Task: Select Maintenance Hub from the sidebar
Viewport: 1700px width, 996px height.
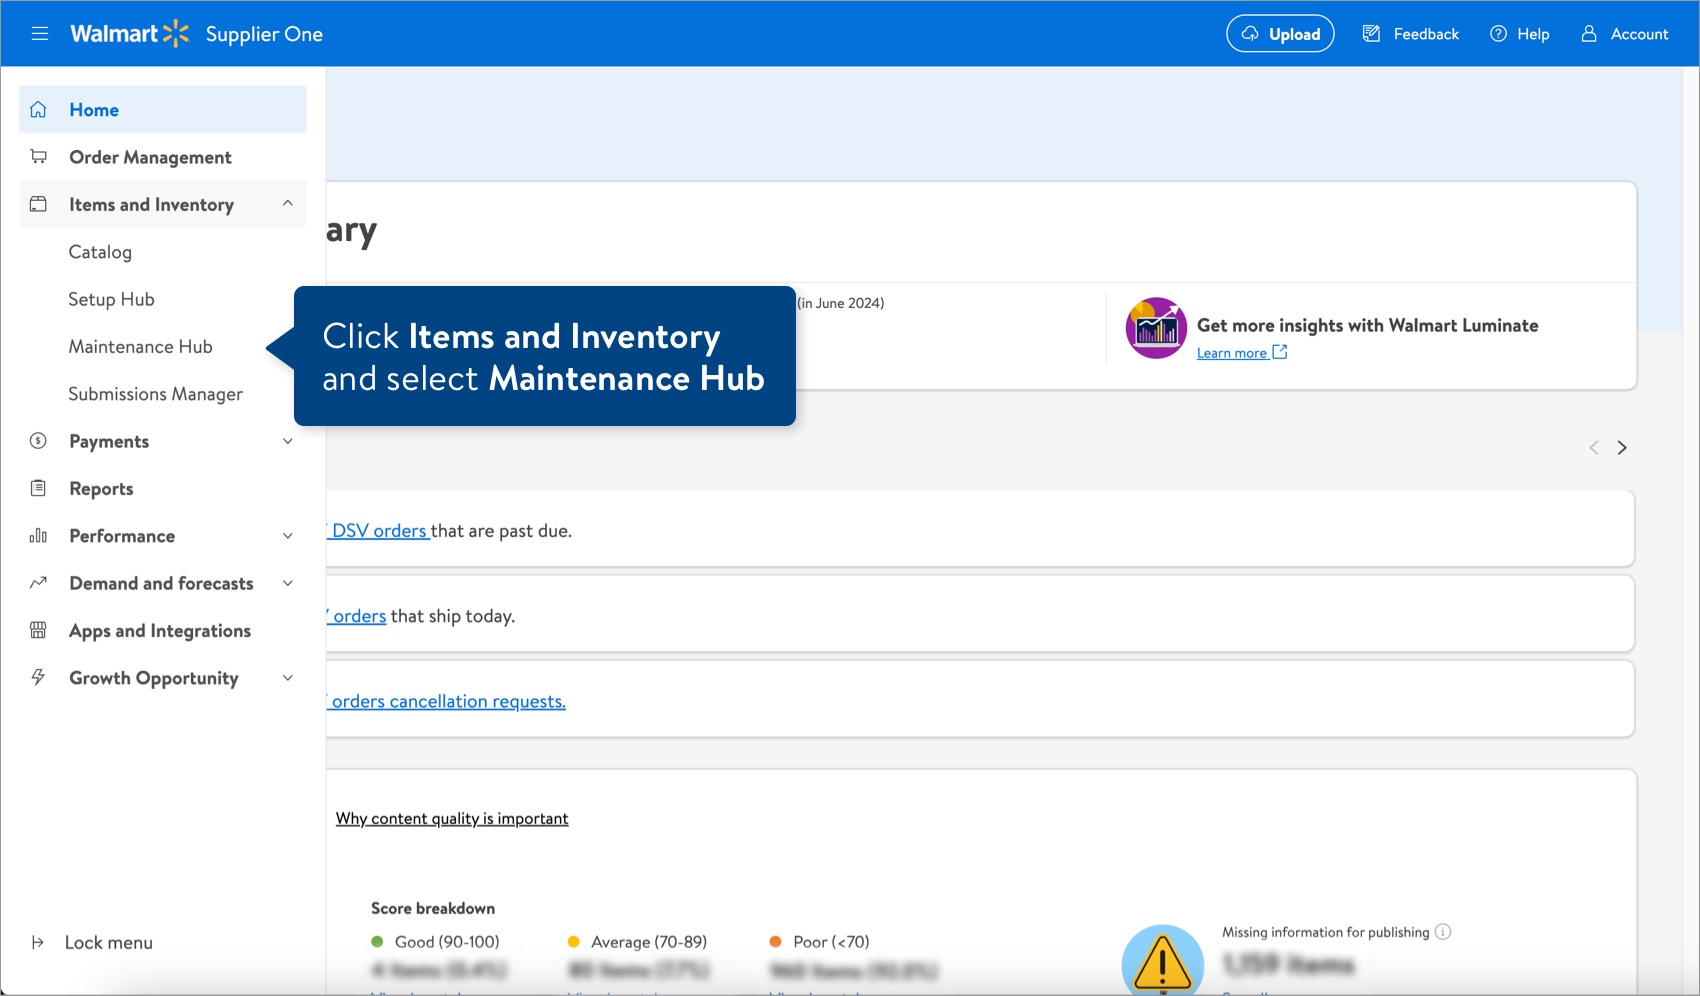Action: click(140, 346)
